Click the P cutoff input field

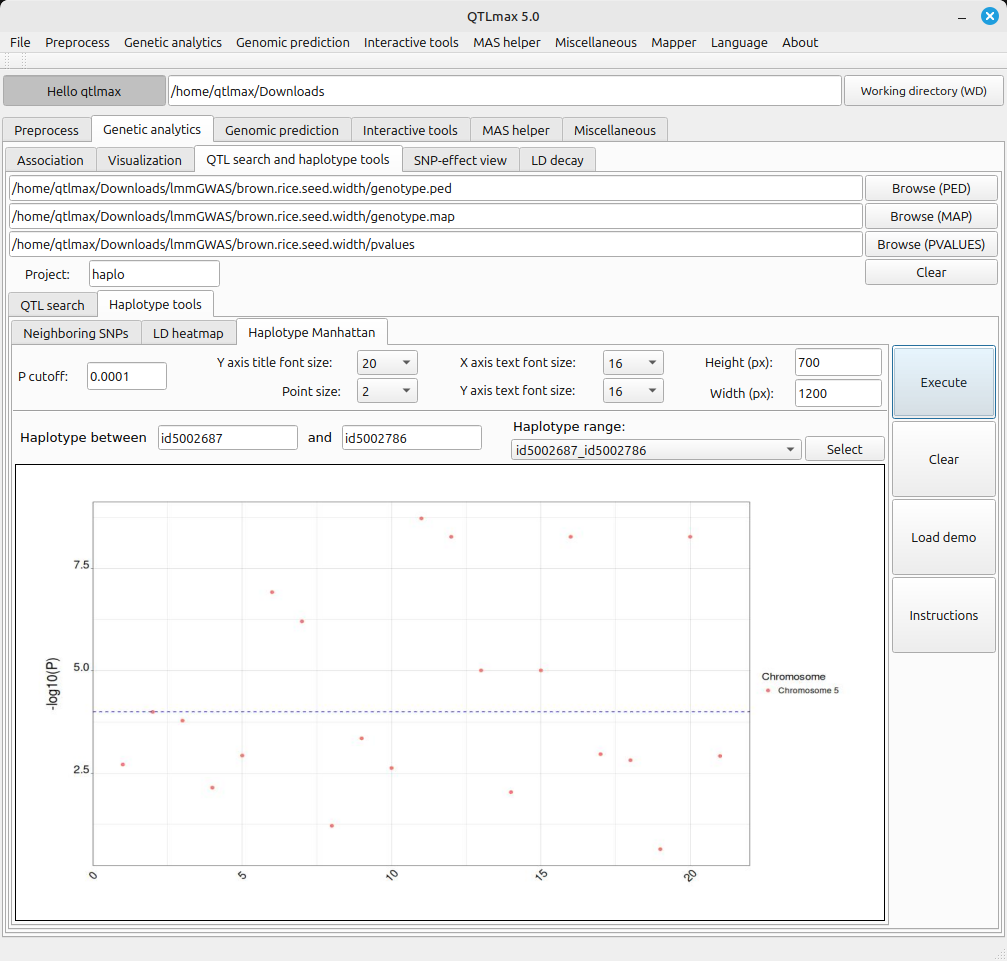click(x=126, y=376)
